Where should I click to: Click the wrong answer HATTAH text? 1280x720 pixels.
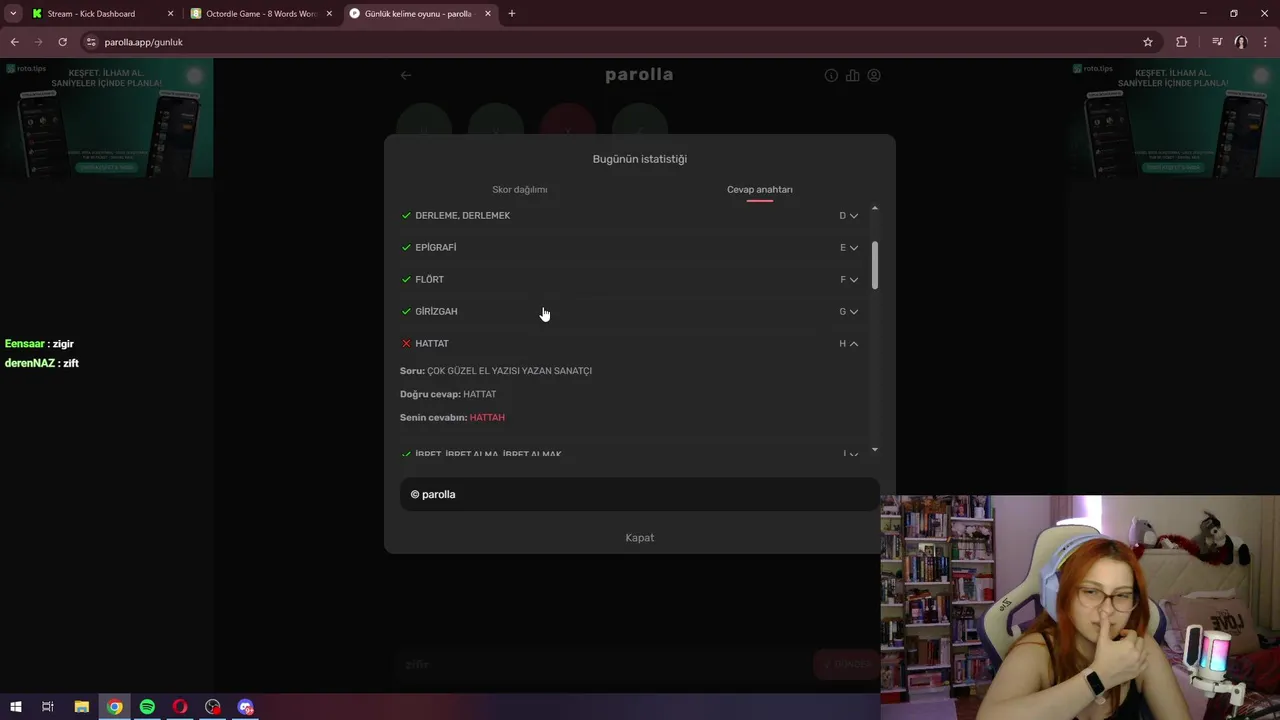point(487,418)
